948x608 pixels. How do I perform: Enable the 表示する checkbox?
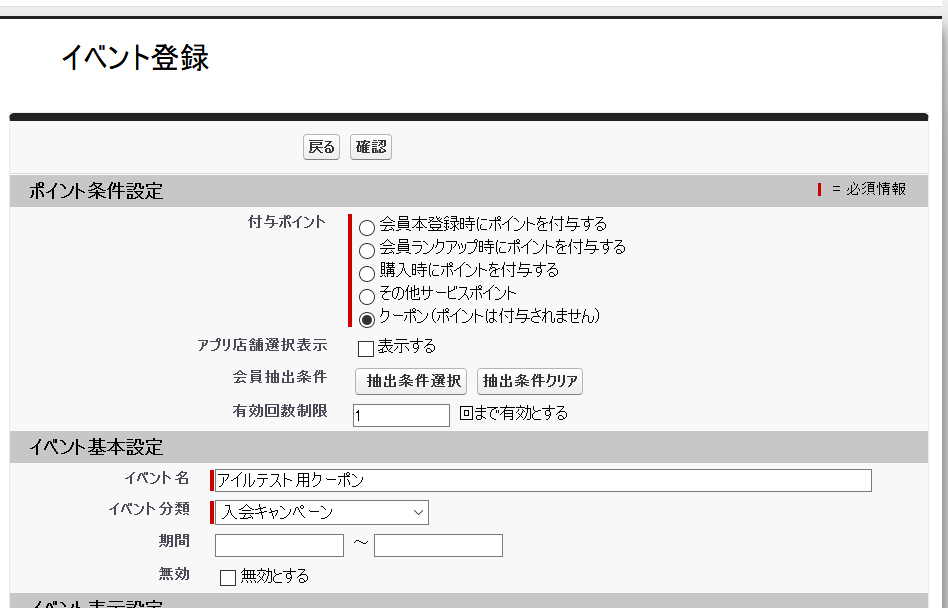(x=366, y=347)
